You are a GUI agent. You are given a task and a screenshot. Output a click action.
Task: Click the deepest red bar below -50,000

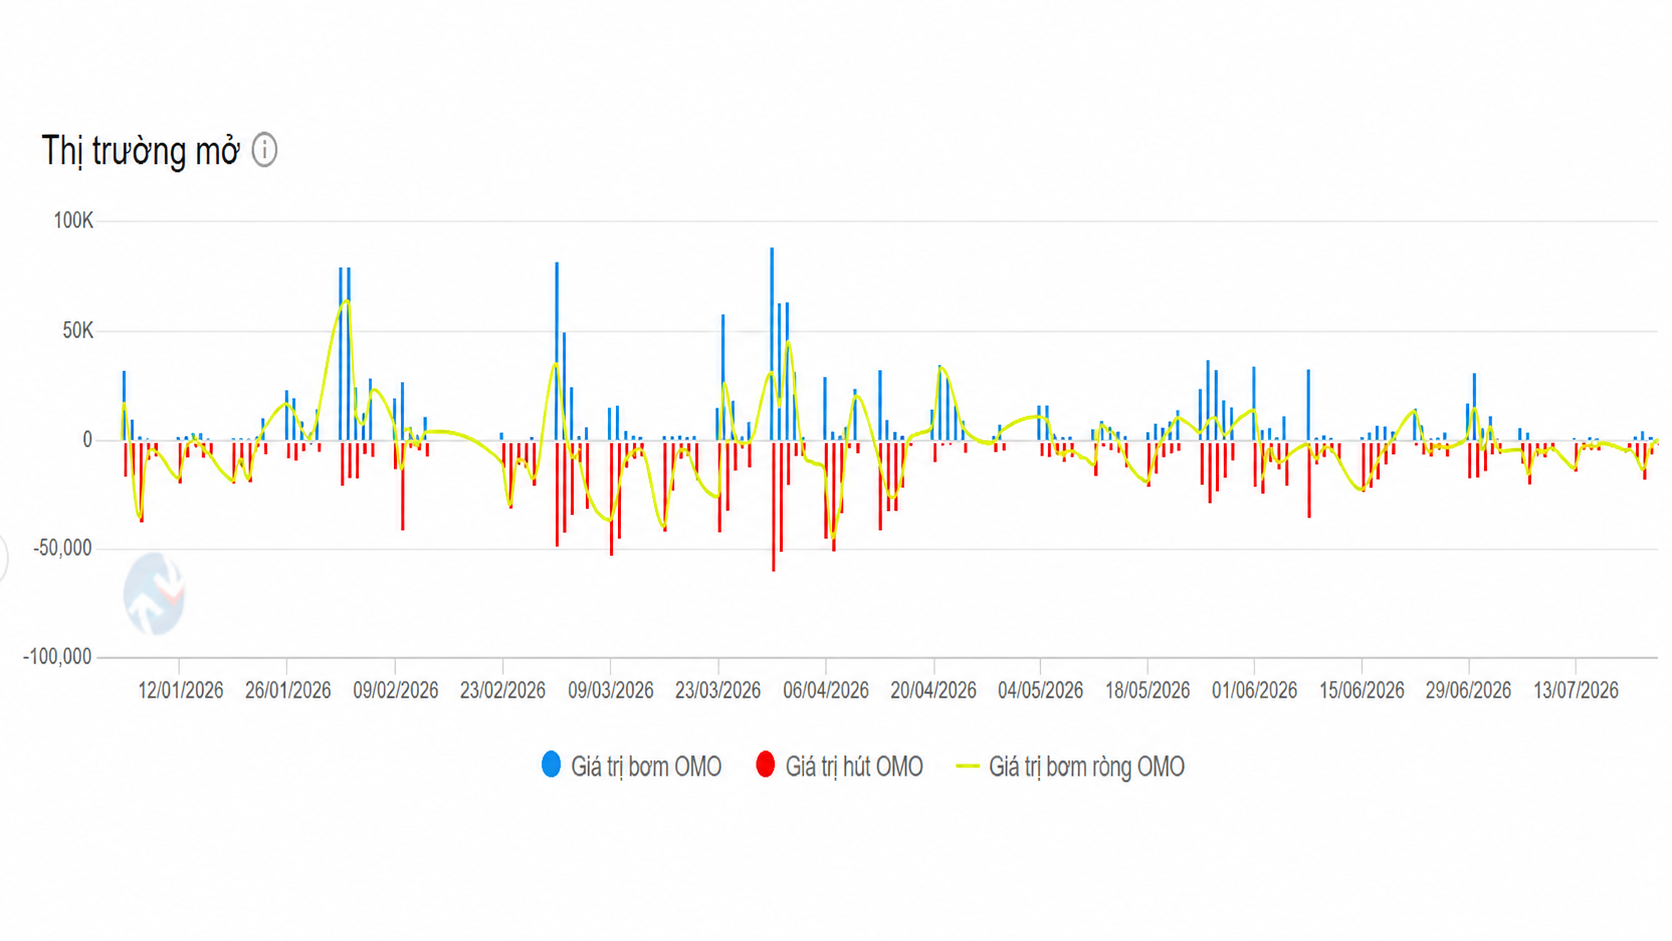[x=773, y=506]
